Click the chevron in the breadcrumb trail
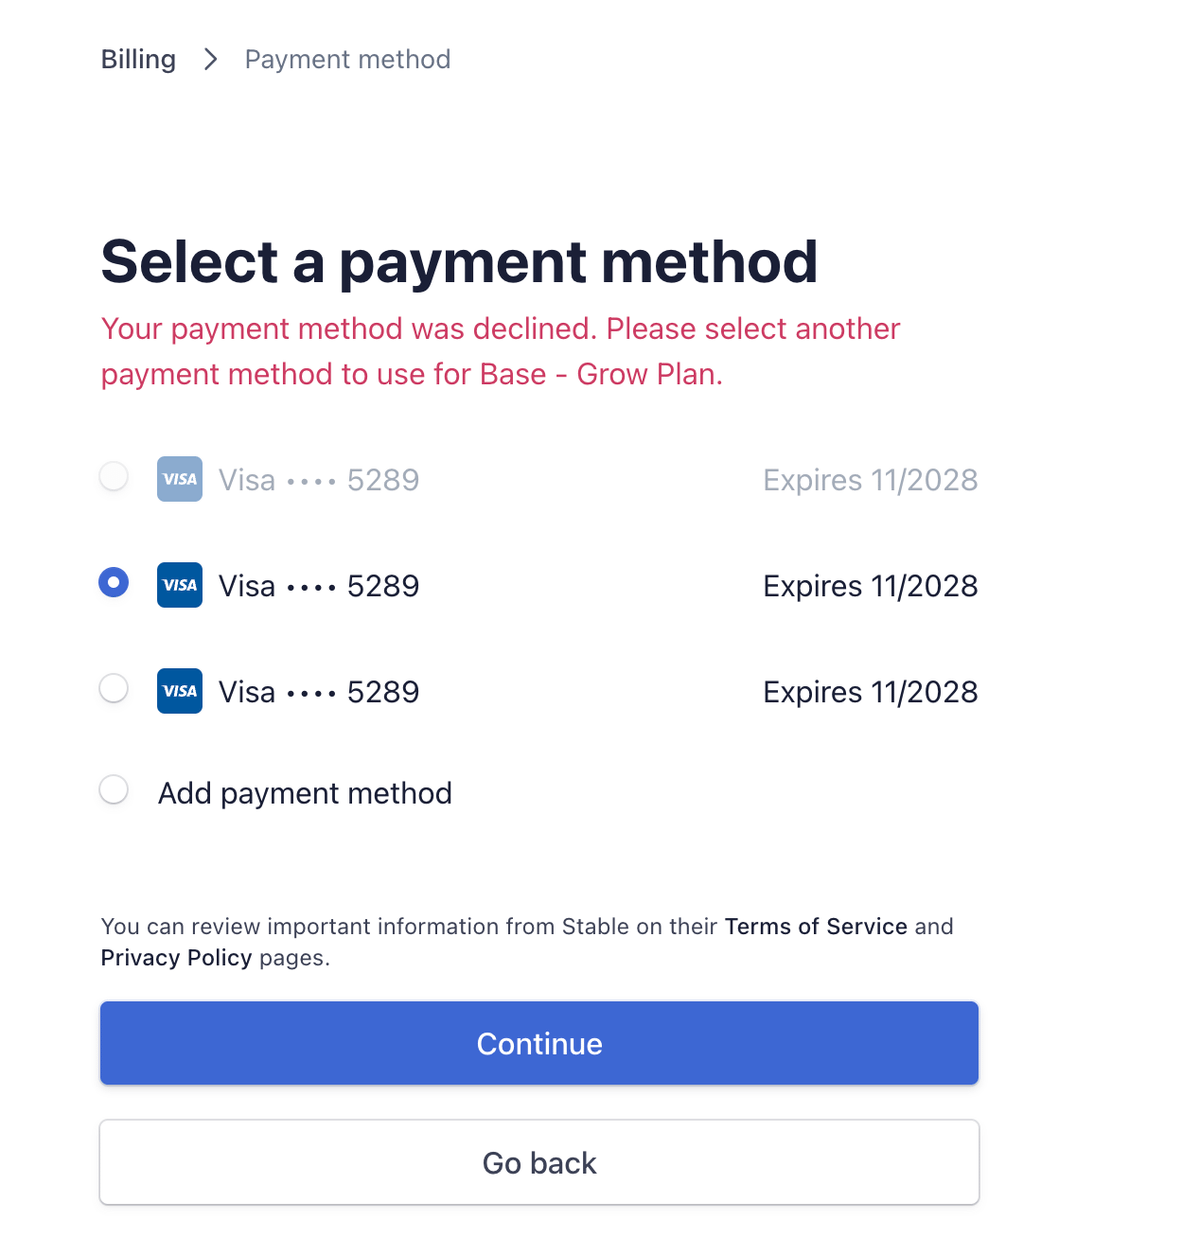The width and height of the screenshot is (1200, 1257). [210, 60]
